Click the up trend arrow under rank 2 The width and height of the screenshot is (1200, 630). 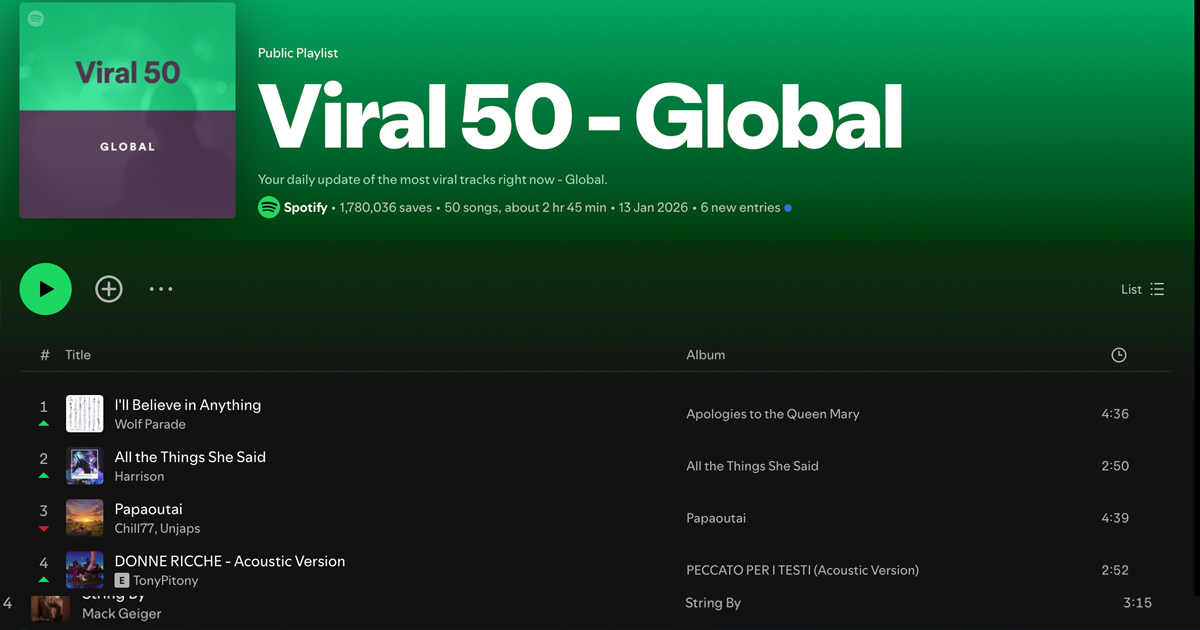point(43,476)
